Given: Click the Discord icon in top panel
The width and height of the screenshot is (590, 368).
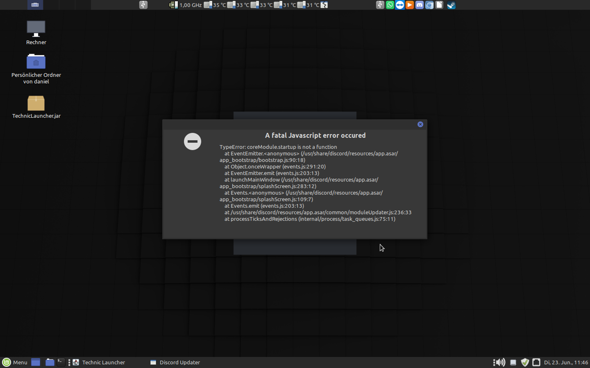Looking at the screenshot, I should 419,5.
